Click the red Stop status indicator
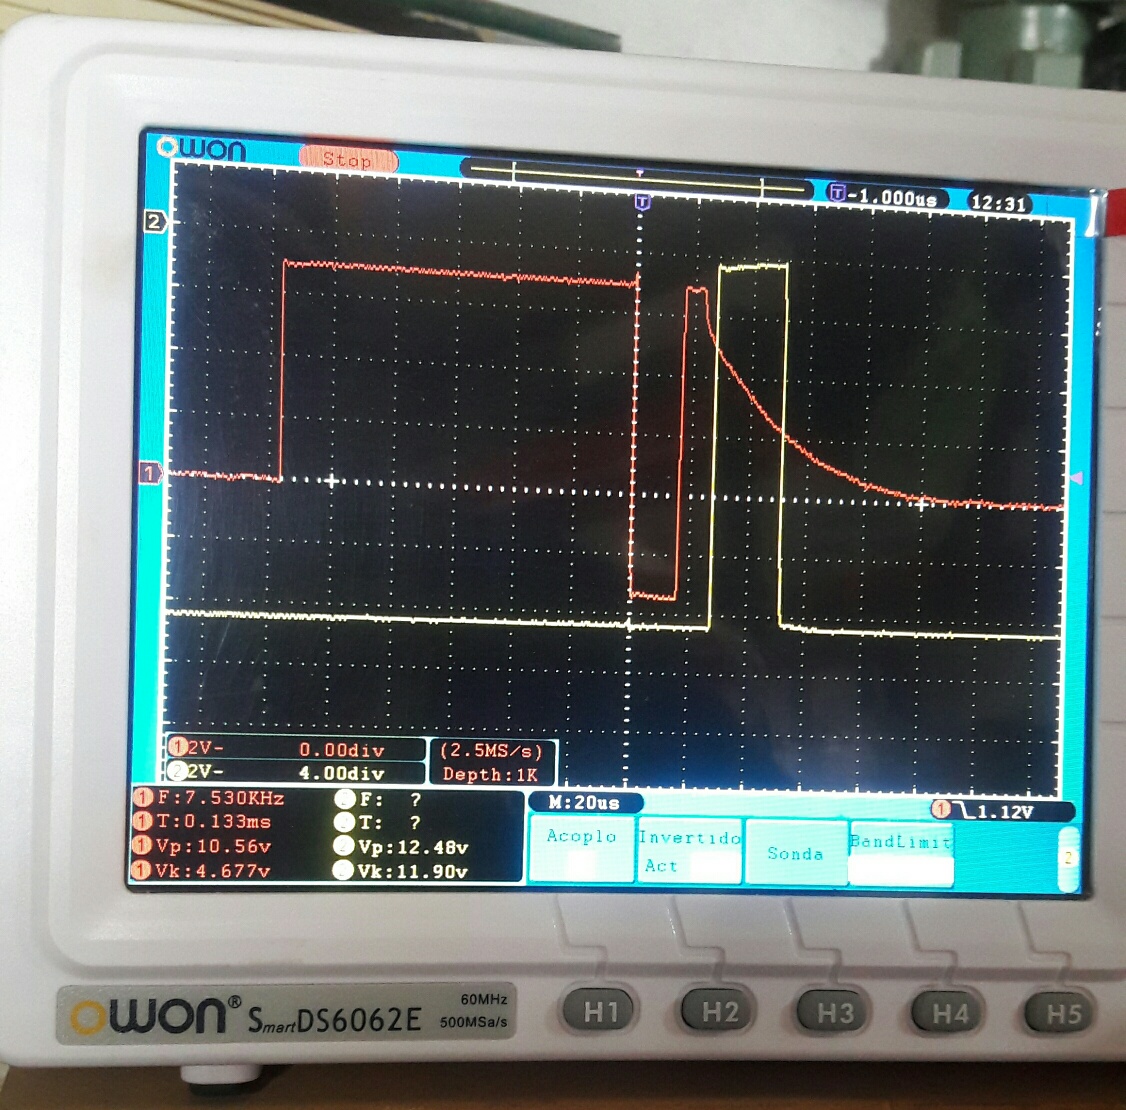 [x=348, y=159]
